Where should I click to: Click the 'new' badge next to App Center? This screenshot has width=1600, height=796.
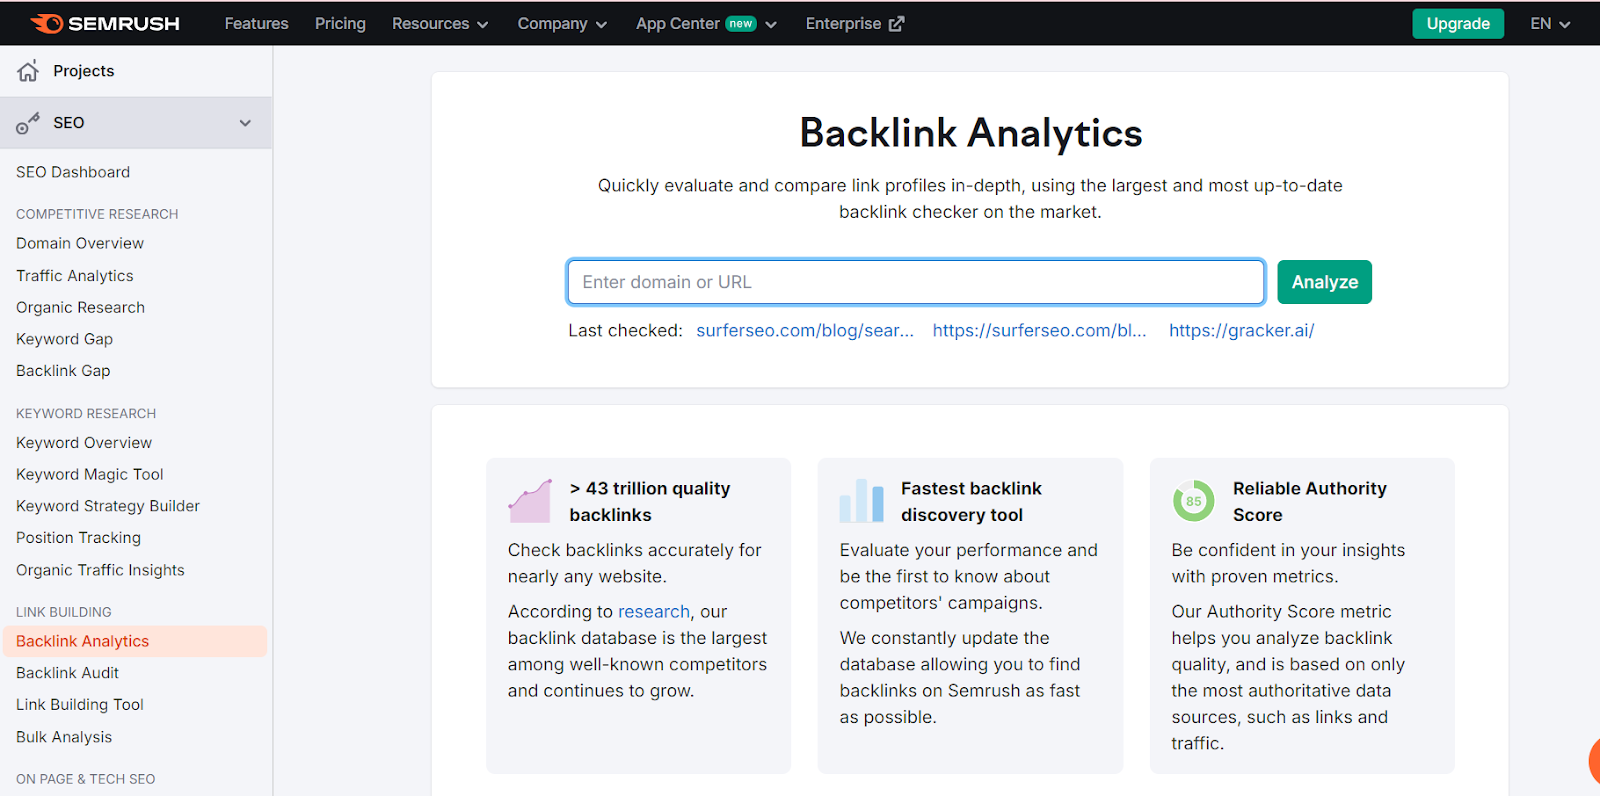(x=741, y=24)
